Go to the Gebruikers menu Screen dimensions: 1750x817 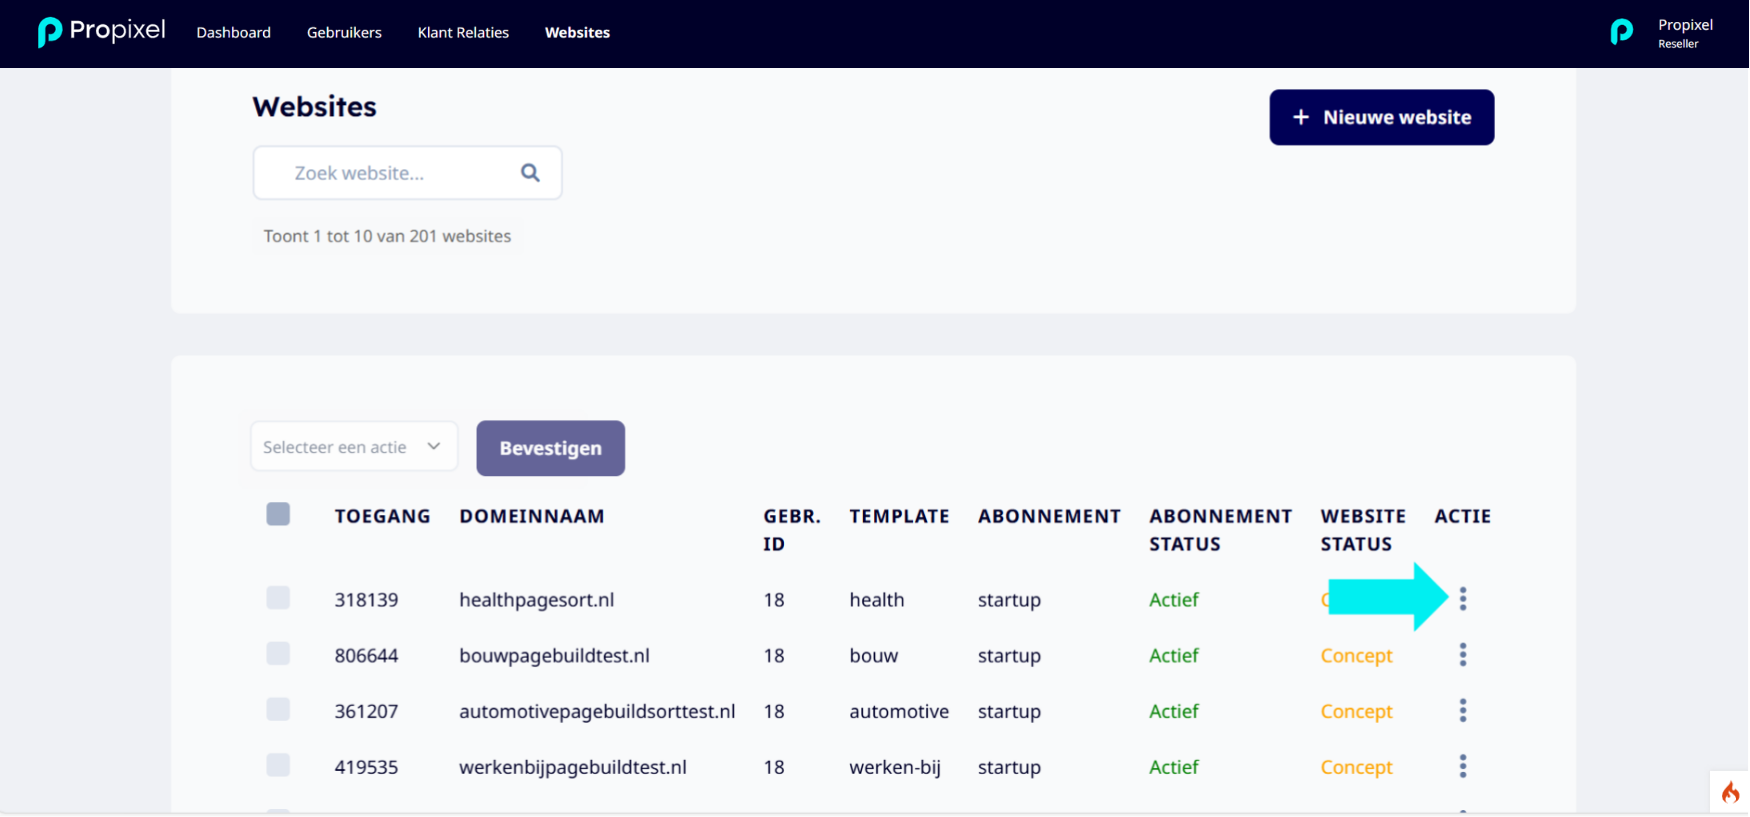pyautogui.click(x=344, y=32)
